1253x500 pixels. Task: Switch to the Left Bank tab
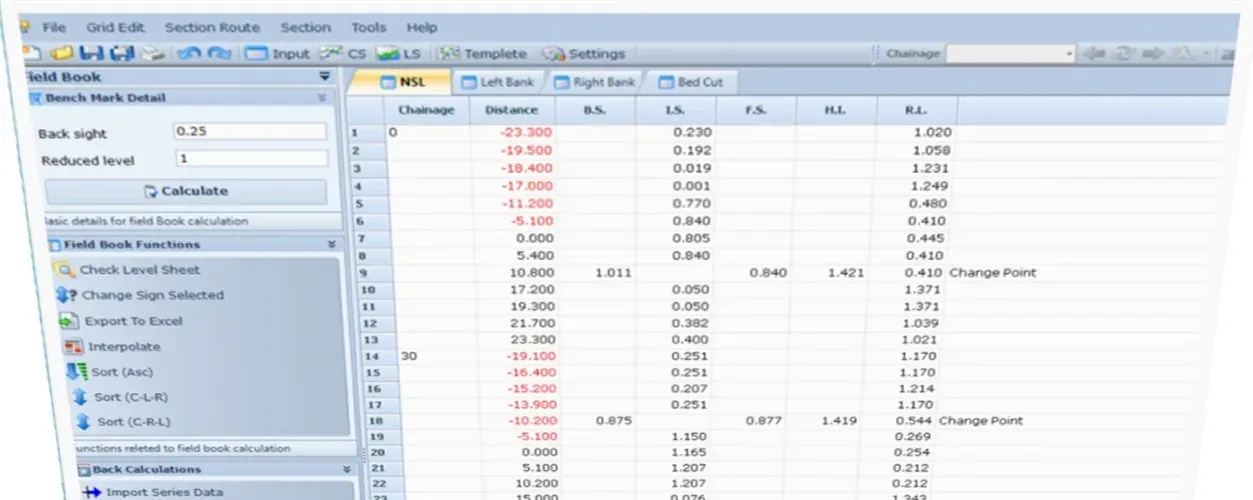point(497,82)
